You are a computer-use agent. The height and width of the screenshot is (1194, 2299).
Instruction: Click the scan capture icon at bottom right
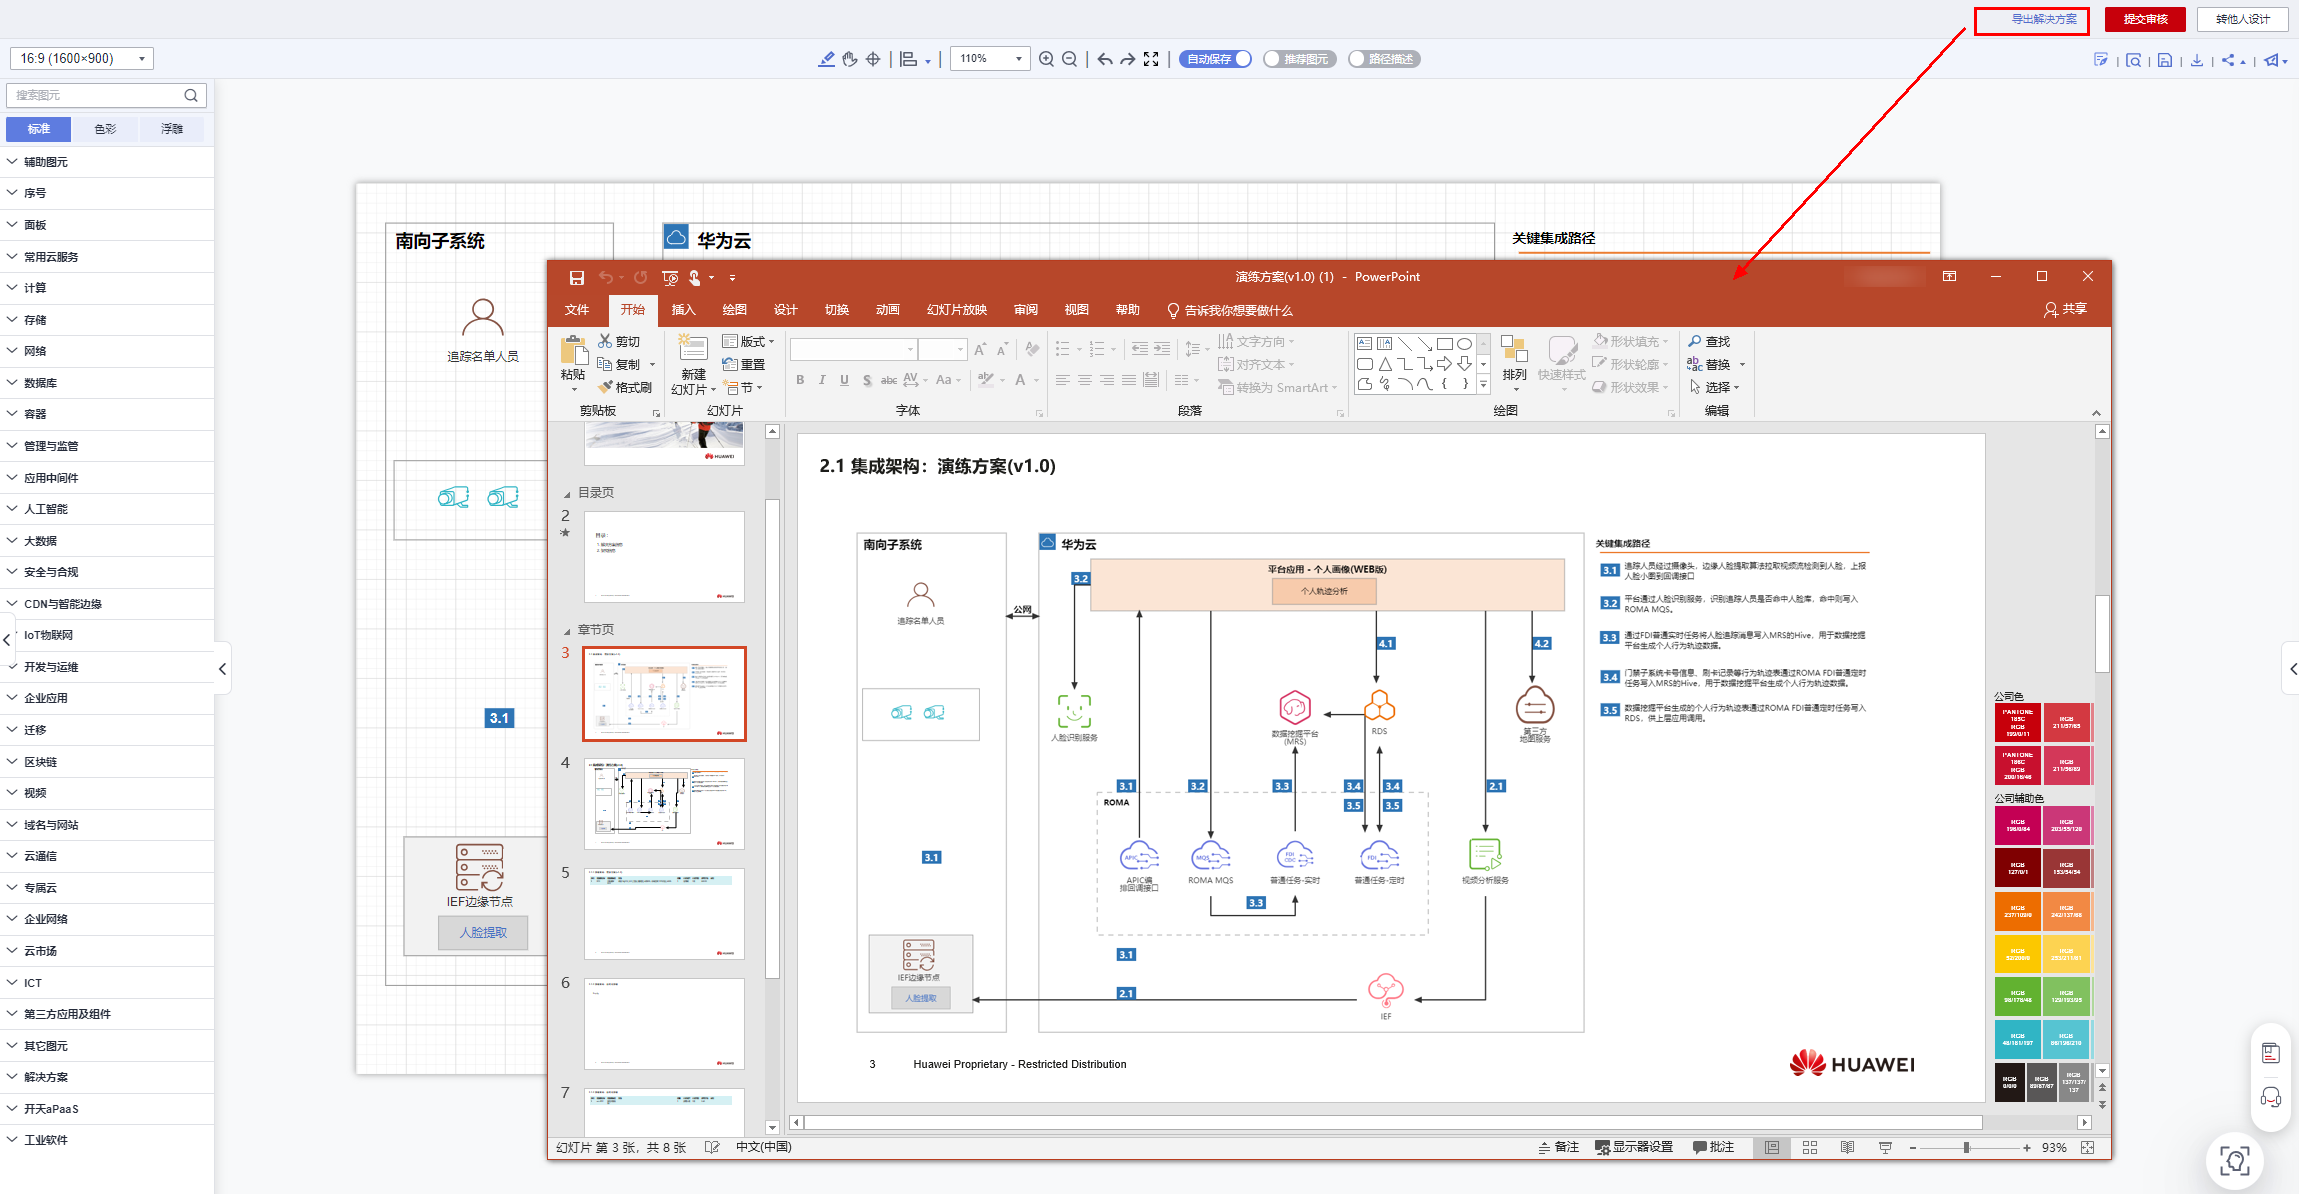click(2235, 1160)
